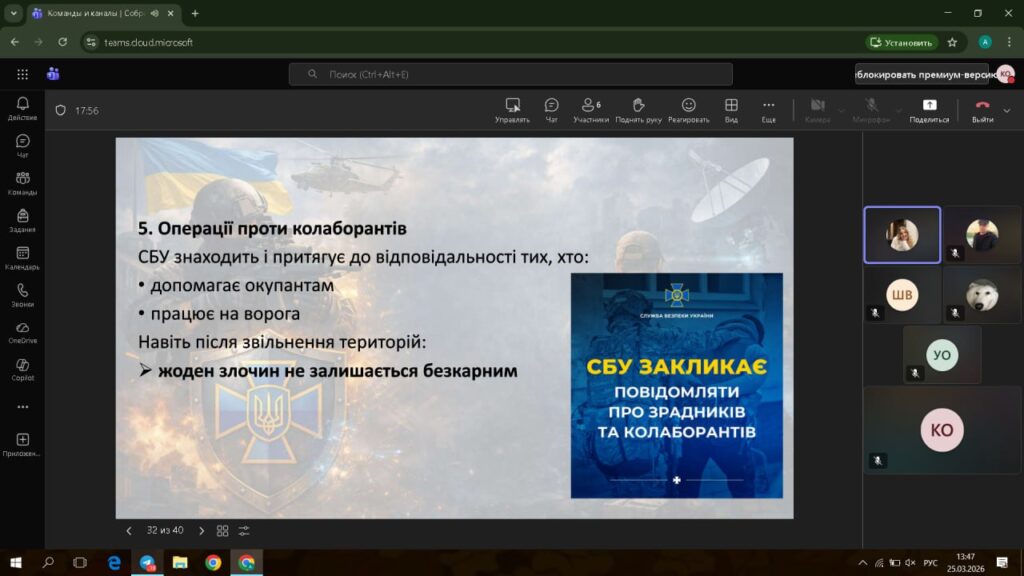Open the Calendar in left sidebar
Image resolution: width=1024 pixels, height=576 pixels.
22,258
